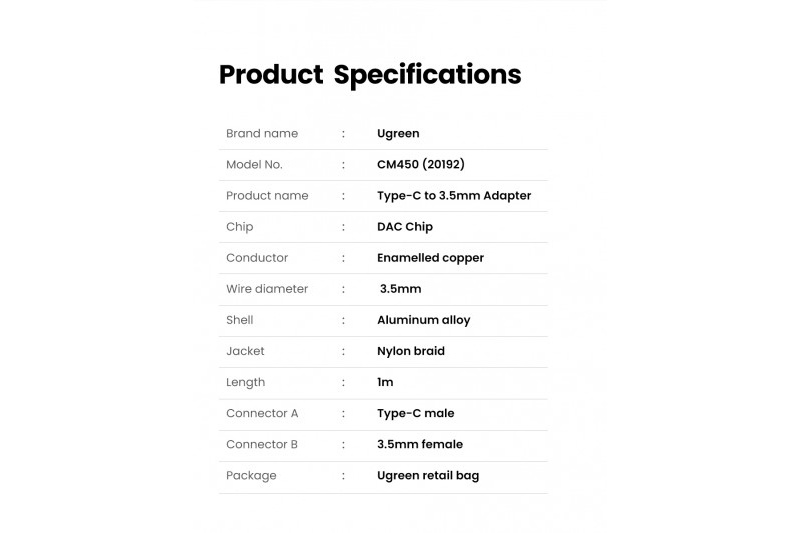This screenshot has height=533, width=800.
Task: Click the Nylon braid value
Action: coord(411,351)
